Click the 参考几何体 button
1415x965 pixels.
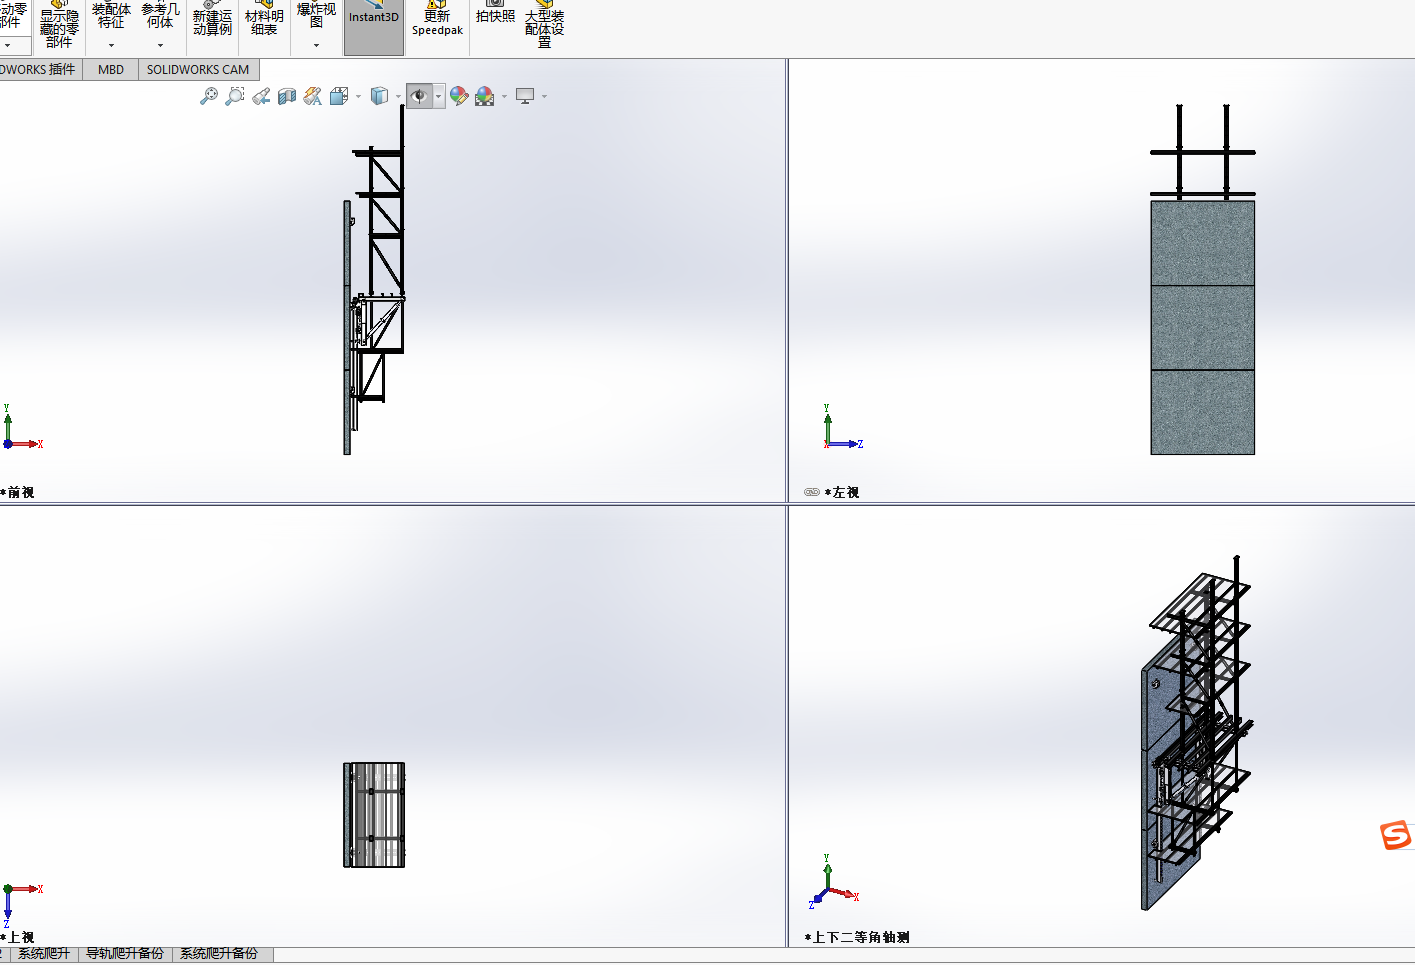(x=160, y=15)
